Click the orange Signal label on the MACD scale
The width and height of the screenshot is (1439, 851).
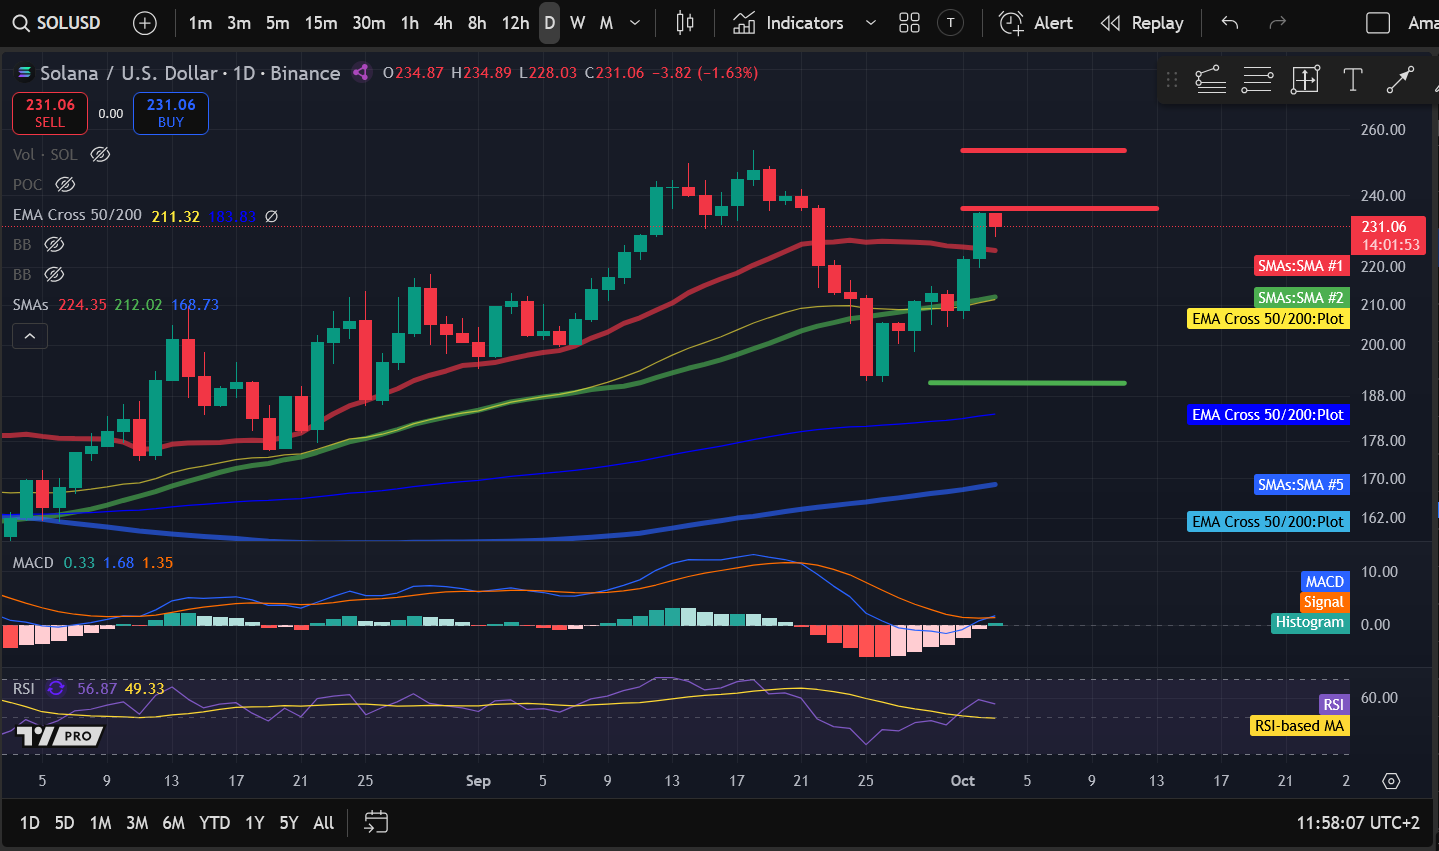(1324, 602)
